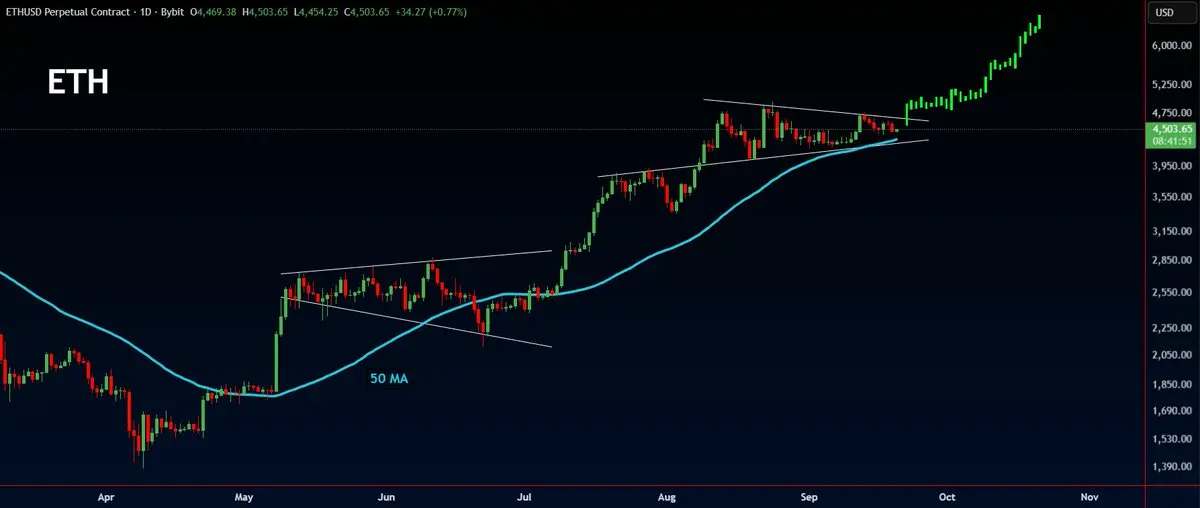1200x508 pixels.
Task: Click the ETHUSD Perpetual Contract symbol title
Action: point(66,12)
